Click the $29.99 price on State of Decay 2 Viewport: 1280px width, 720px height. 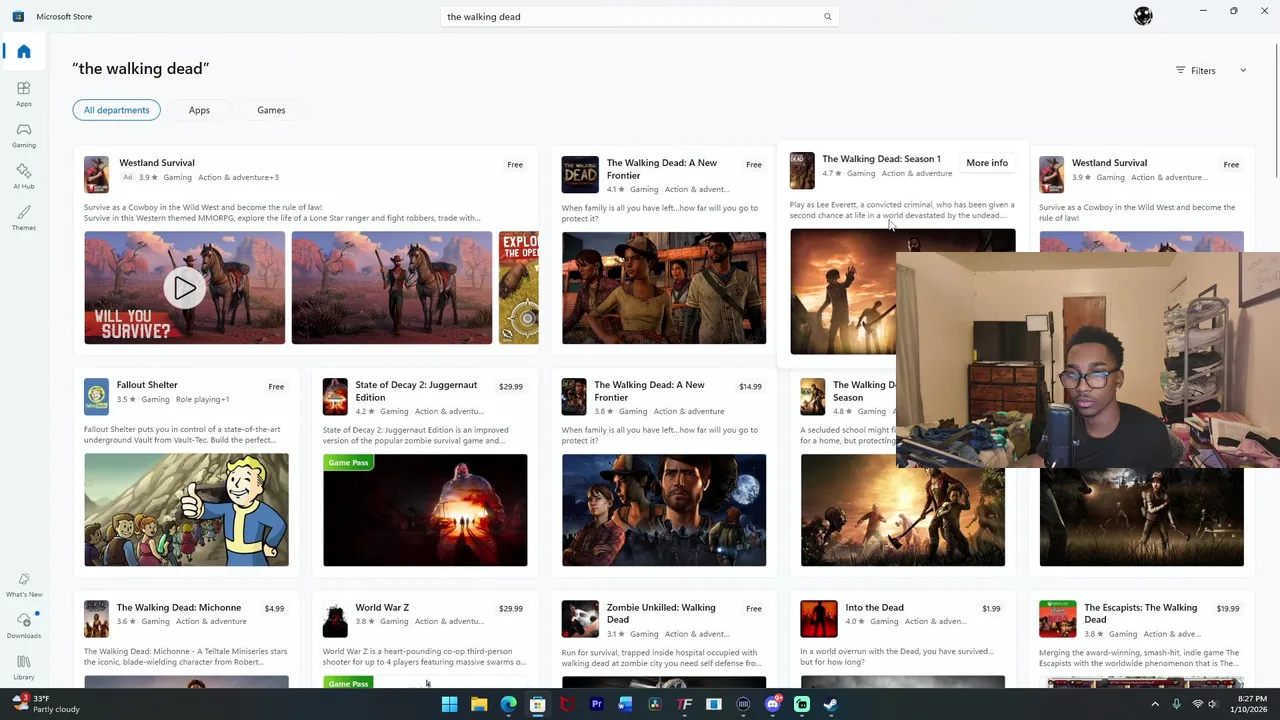pyautogui.click(x=511, y=386)
